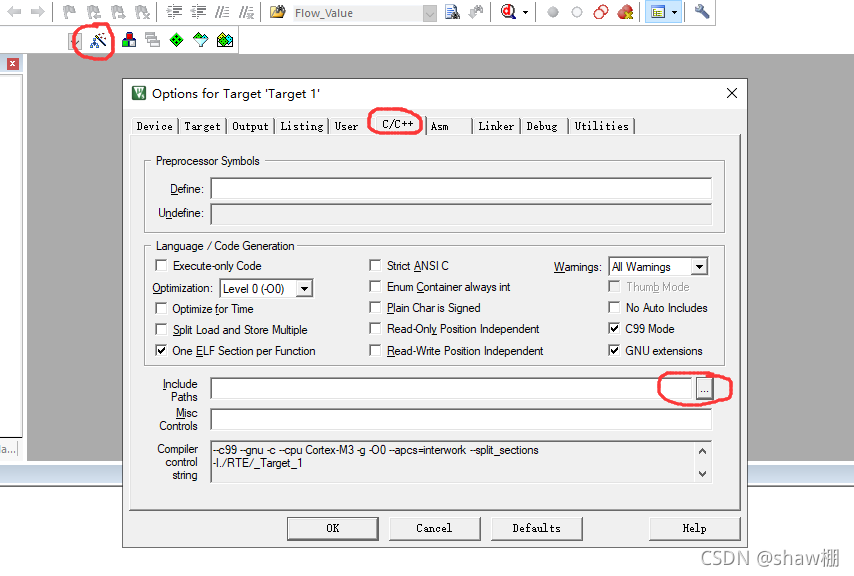The image size is (854, 576).
Task: Open the Warnings All Warnings dropdown
Action: point(699,266)
